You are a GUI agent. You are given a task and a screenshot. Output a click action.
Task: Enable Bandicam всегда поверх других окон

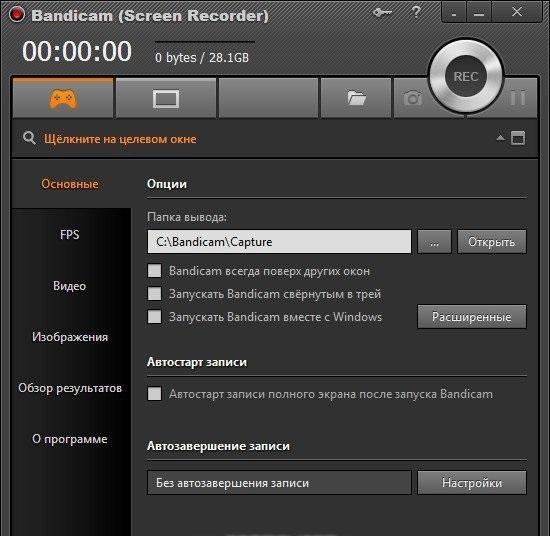coord(154,271)
